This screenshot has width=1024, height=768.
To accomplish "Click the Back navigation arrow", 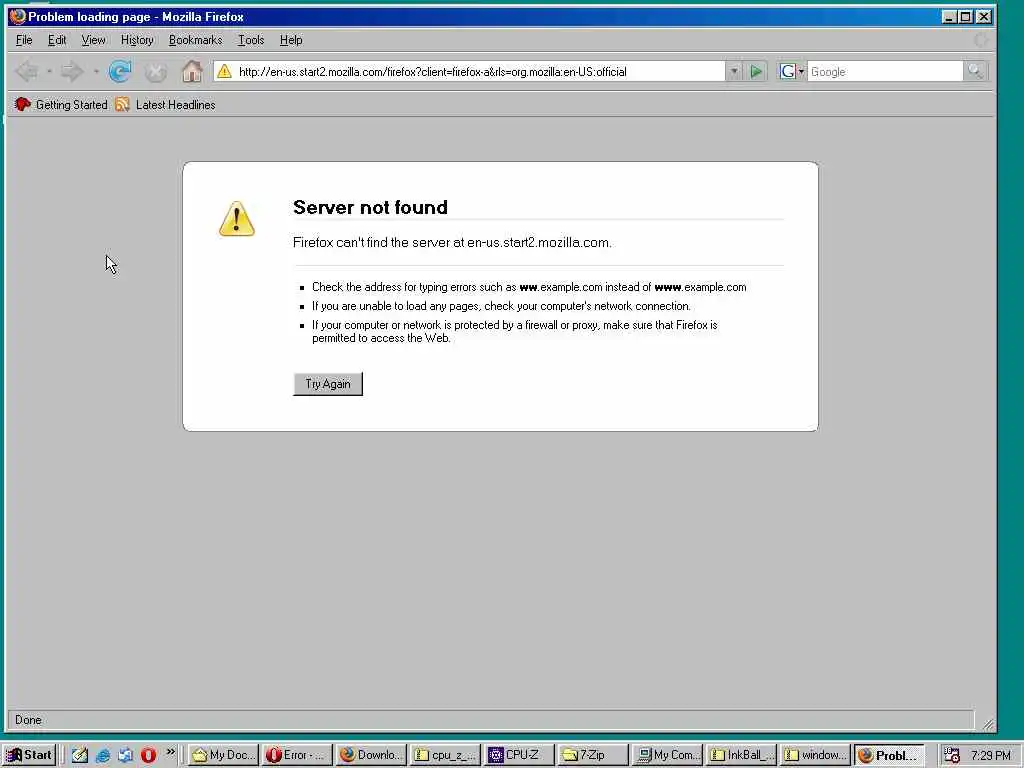I will point(26,71).
